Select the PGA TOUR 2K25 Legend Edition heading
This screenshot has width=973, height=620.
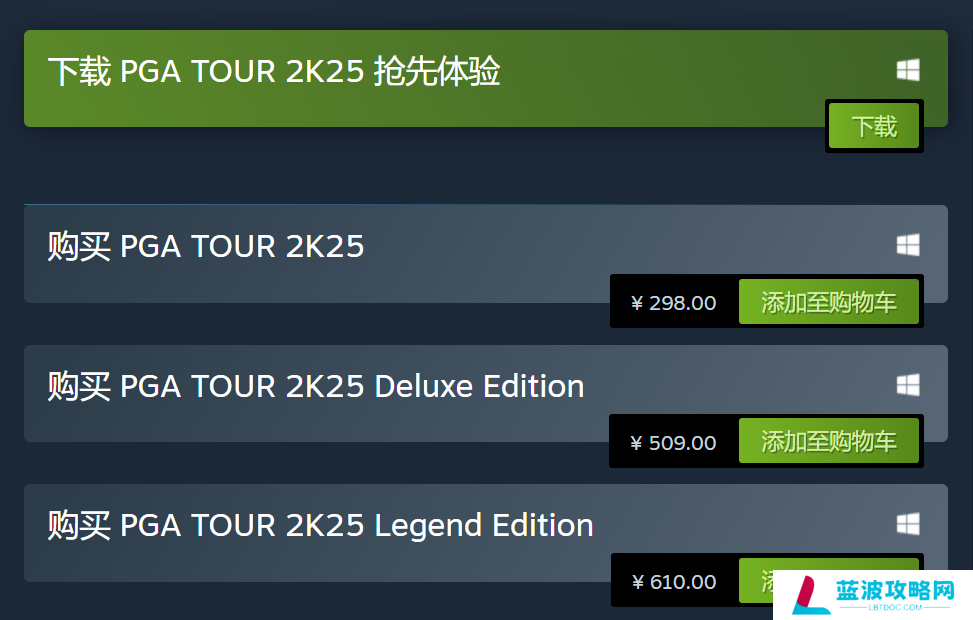(x=320, y=525)
